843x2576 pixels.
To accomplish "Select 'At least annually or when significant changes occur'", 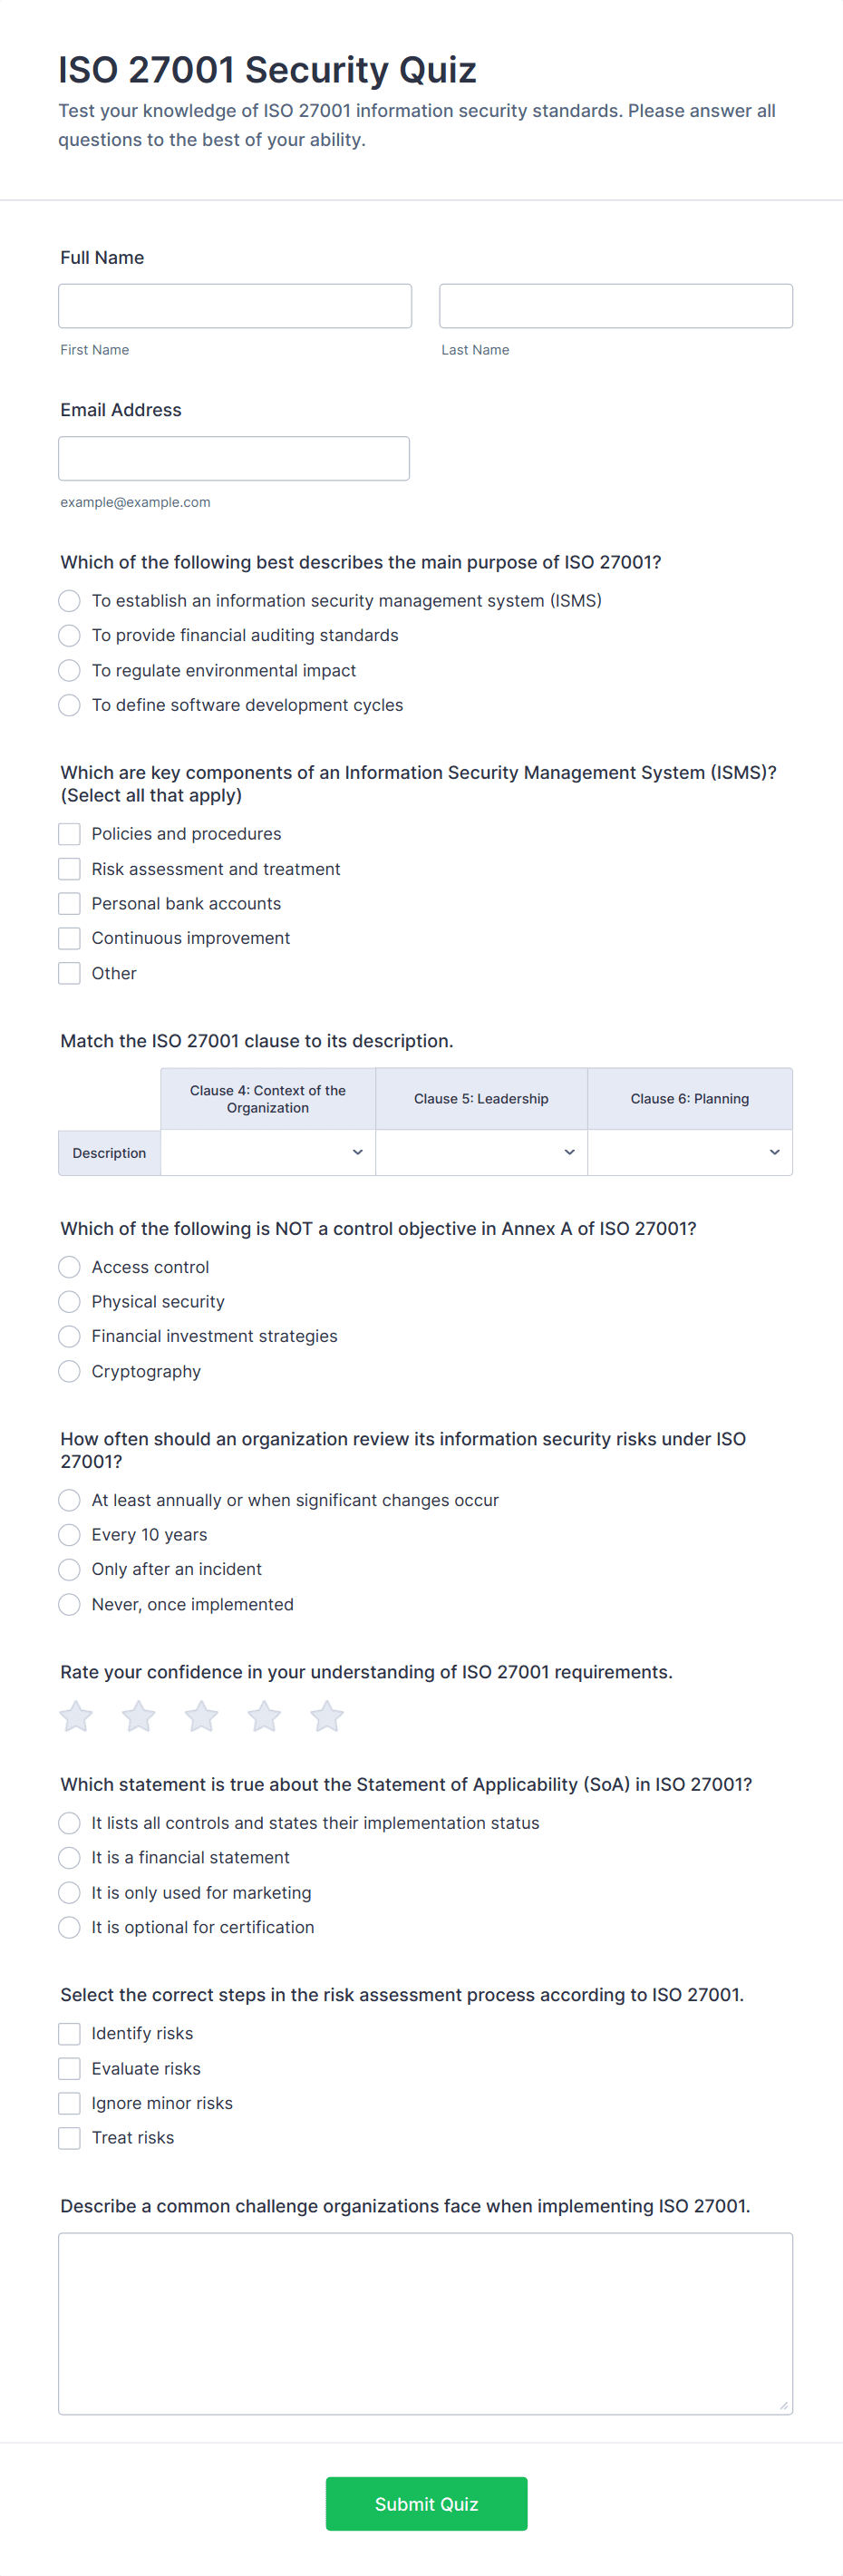I will 69,1500.
